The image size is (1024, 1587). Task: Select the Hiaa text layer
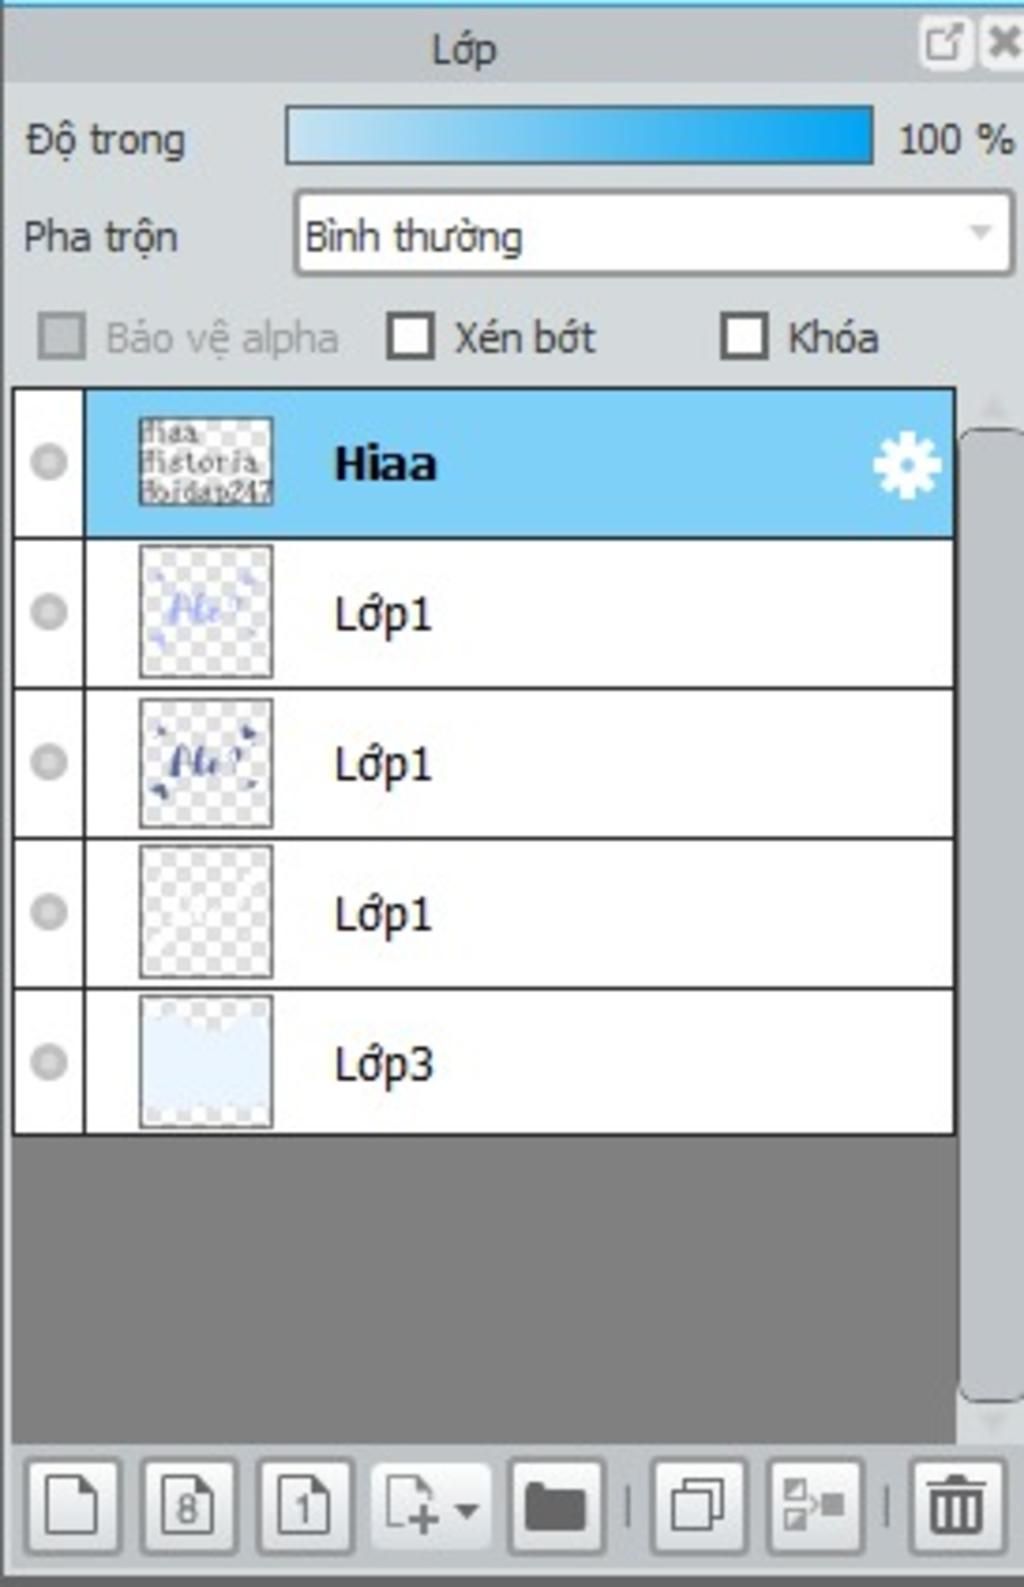pyautogui.click(x=600, y=464)
